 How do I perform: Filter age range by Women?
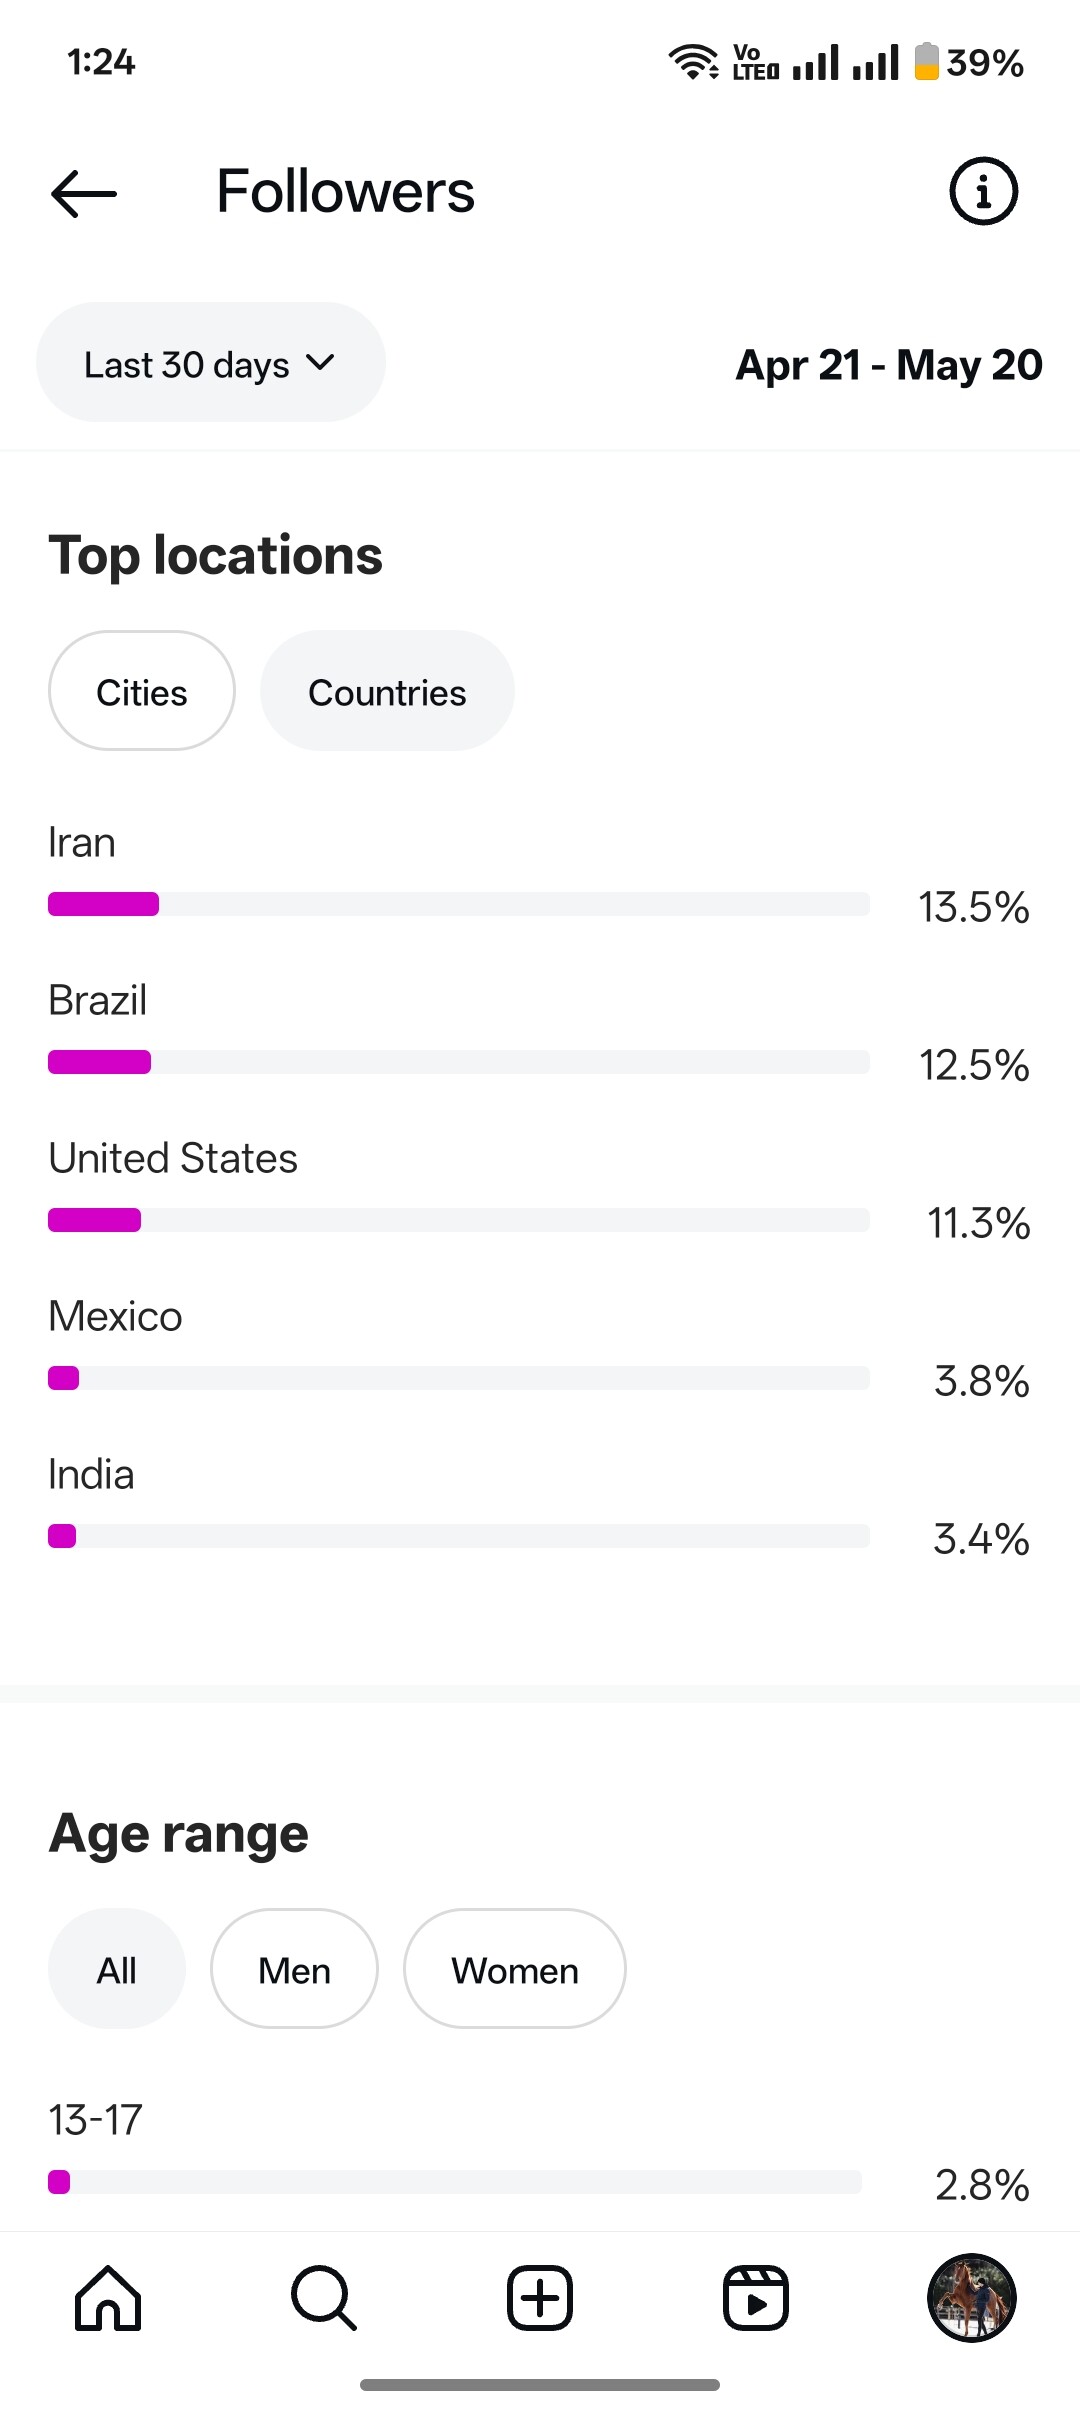515,1969
